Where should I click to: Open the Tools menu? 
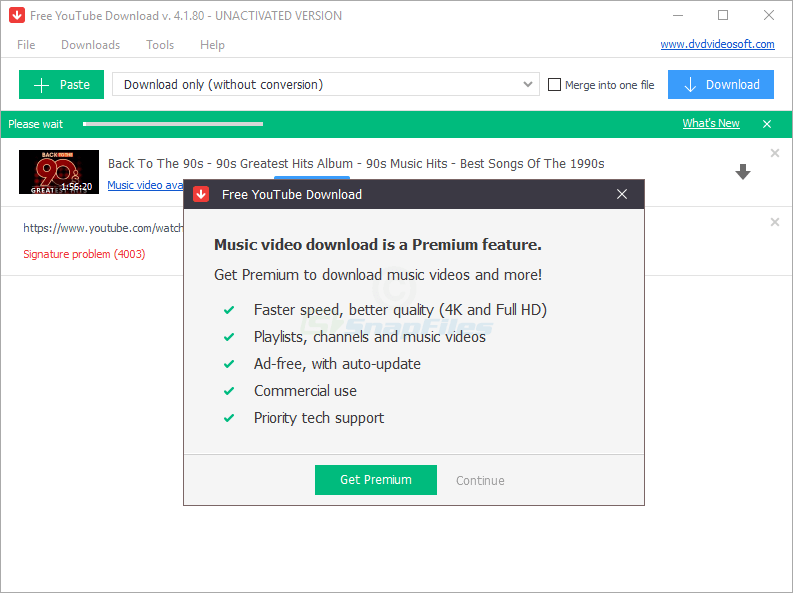[160, 45]
